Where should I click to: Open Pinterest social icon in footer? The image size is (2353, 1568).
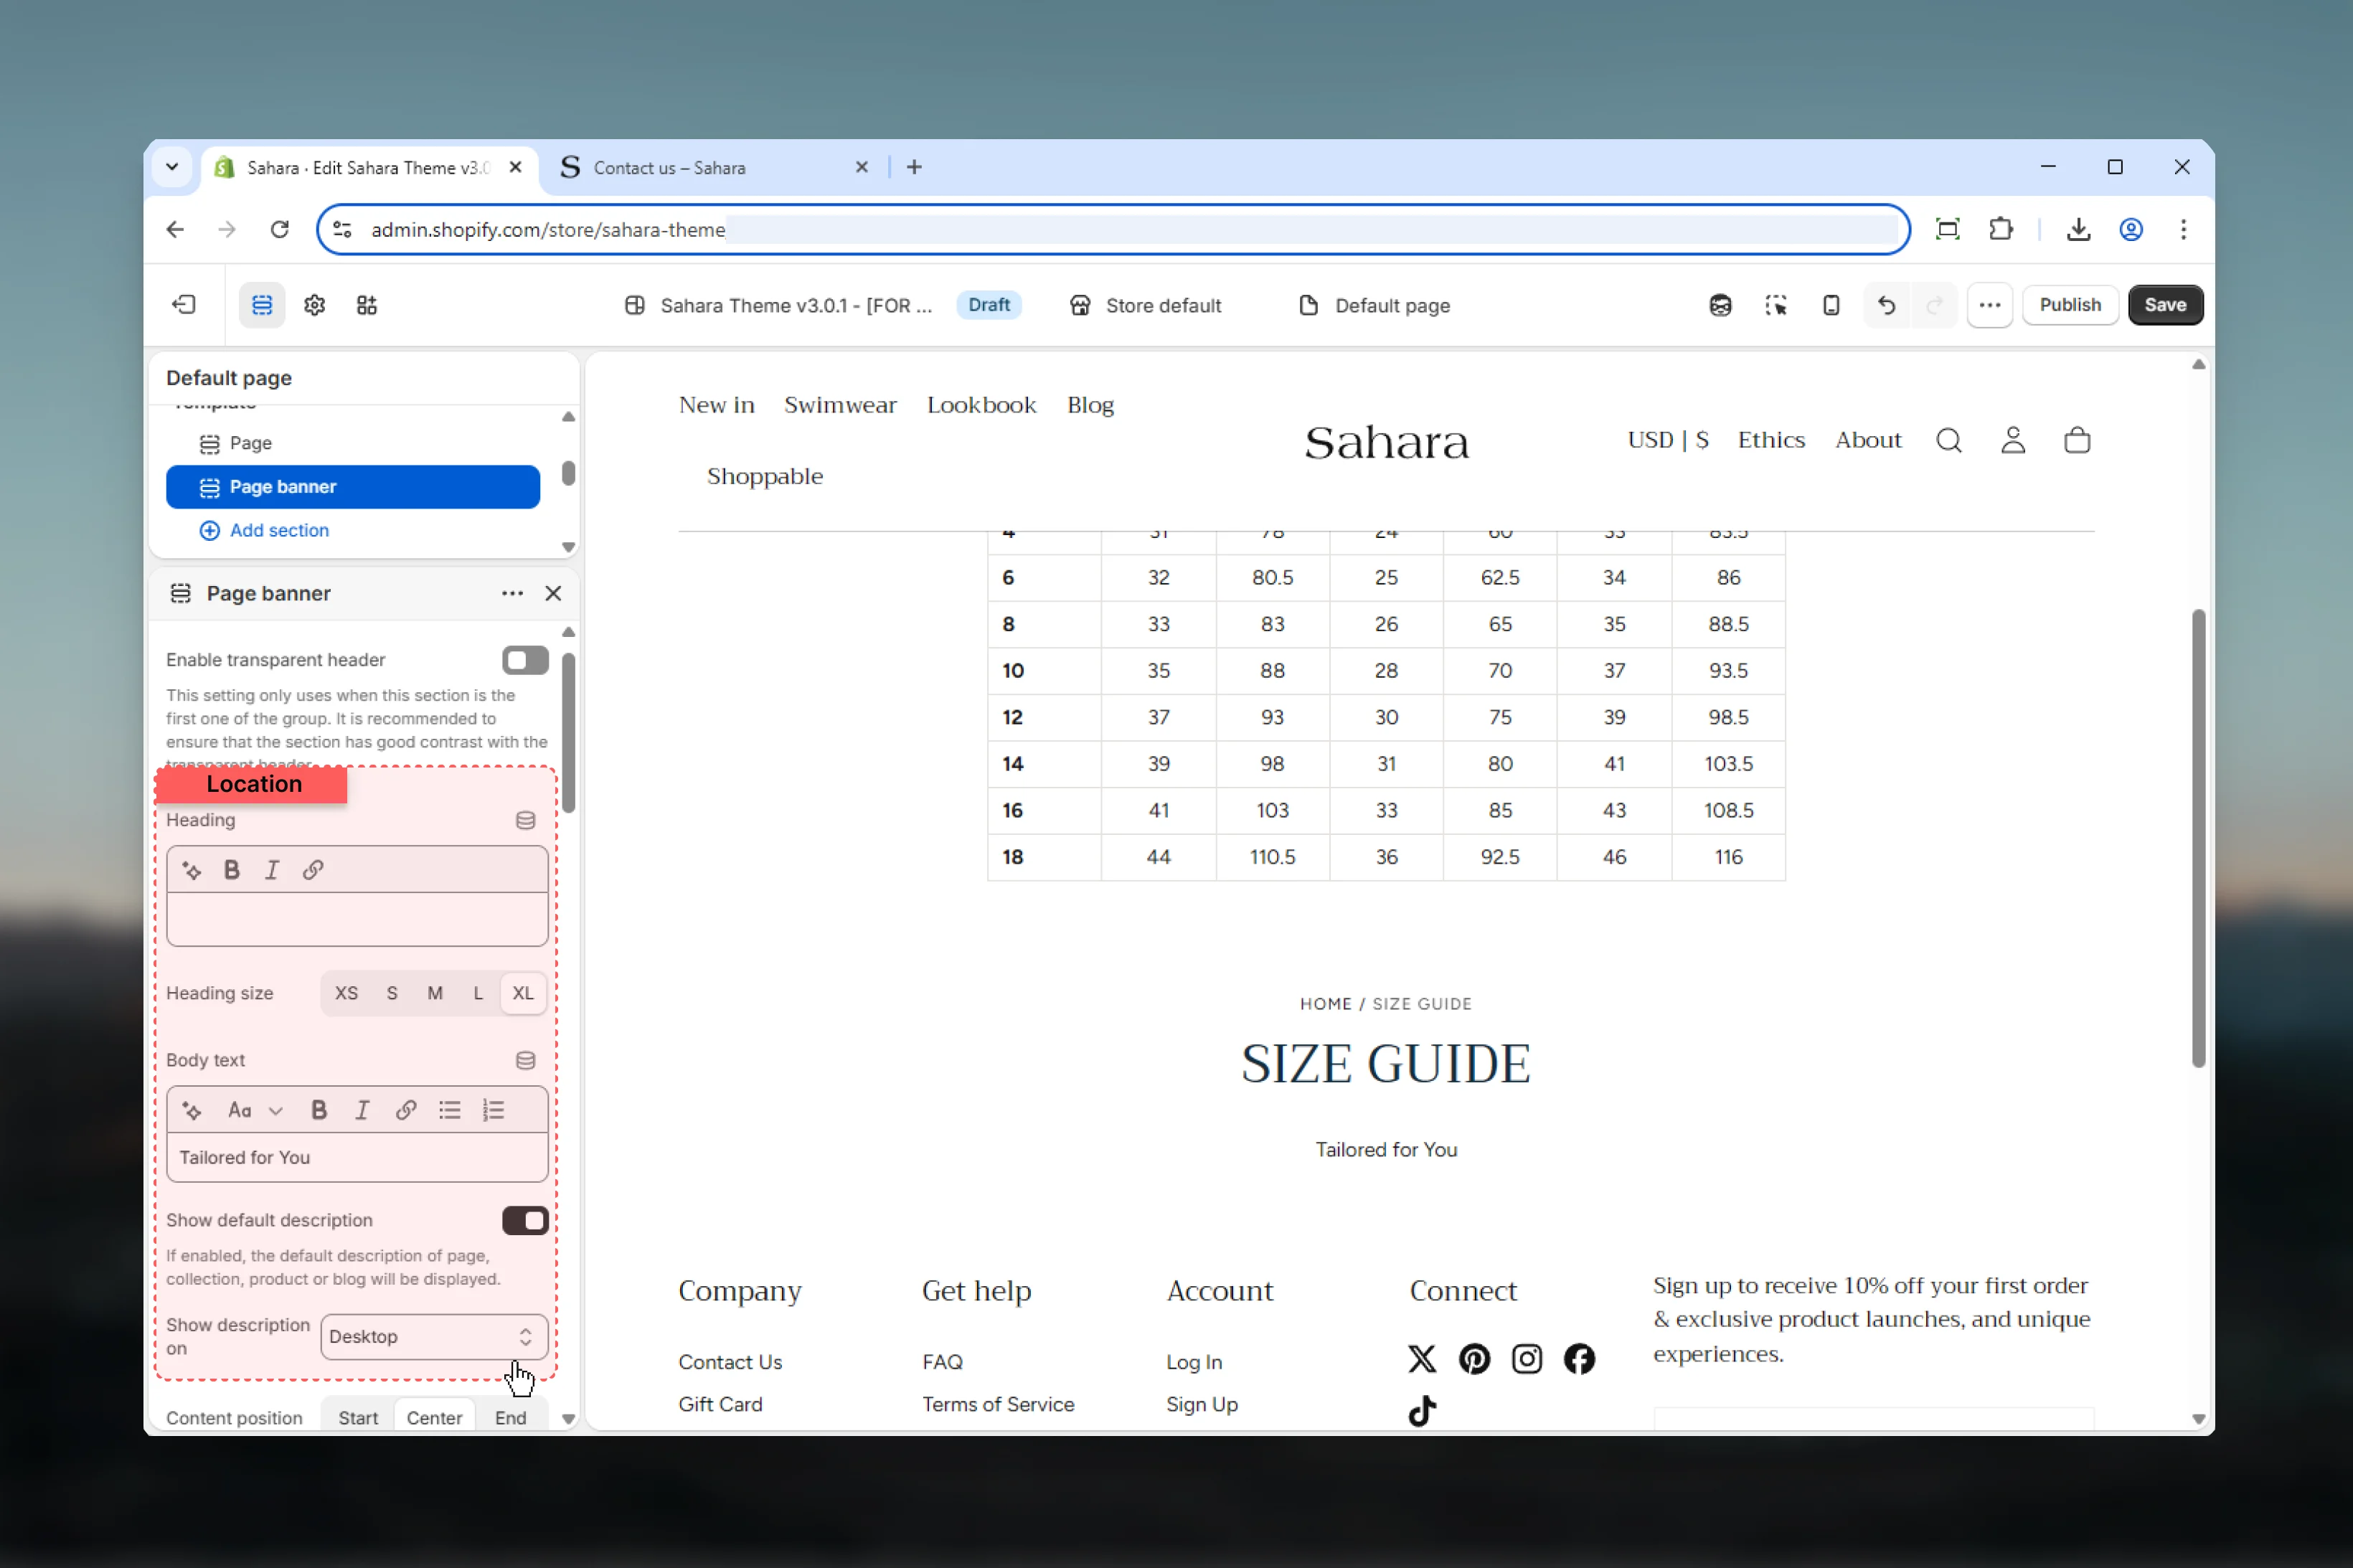click(1474, 1358)
